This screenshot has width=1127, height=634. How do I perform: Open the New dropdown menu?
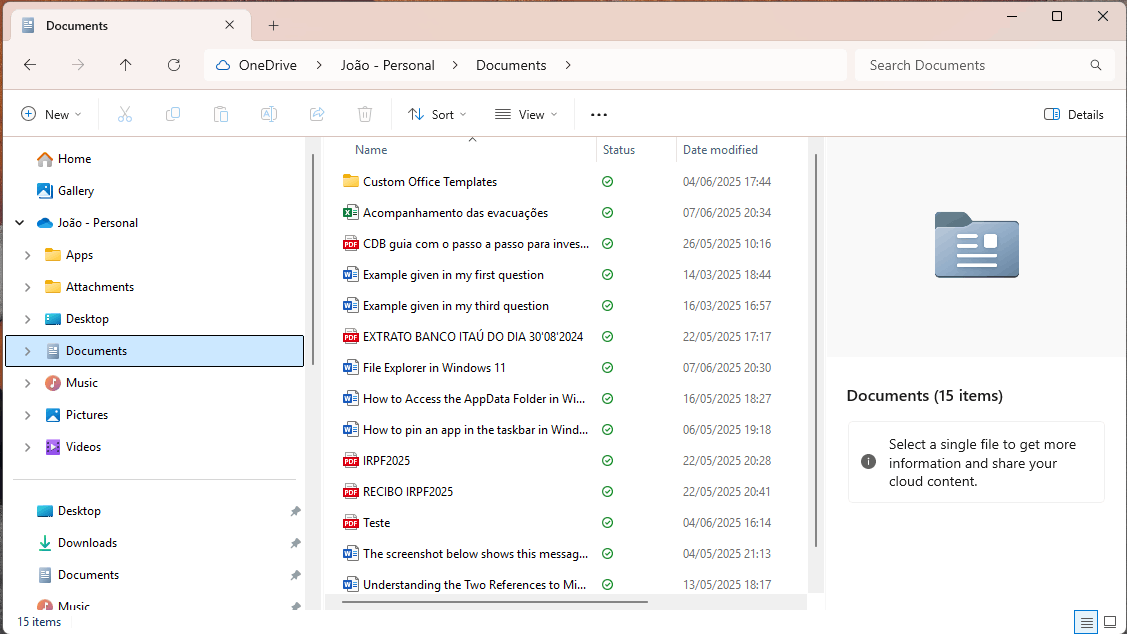pos(51,114)
